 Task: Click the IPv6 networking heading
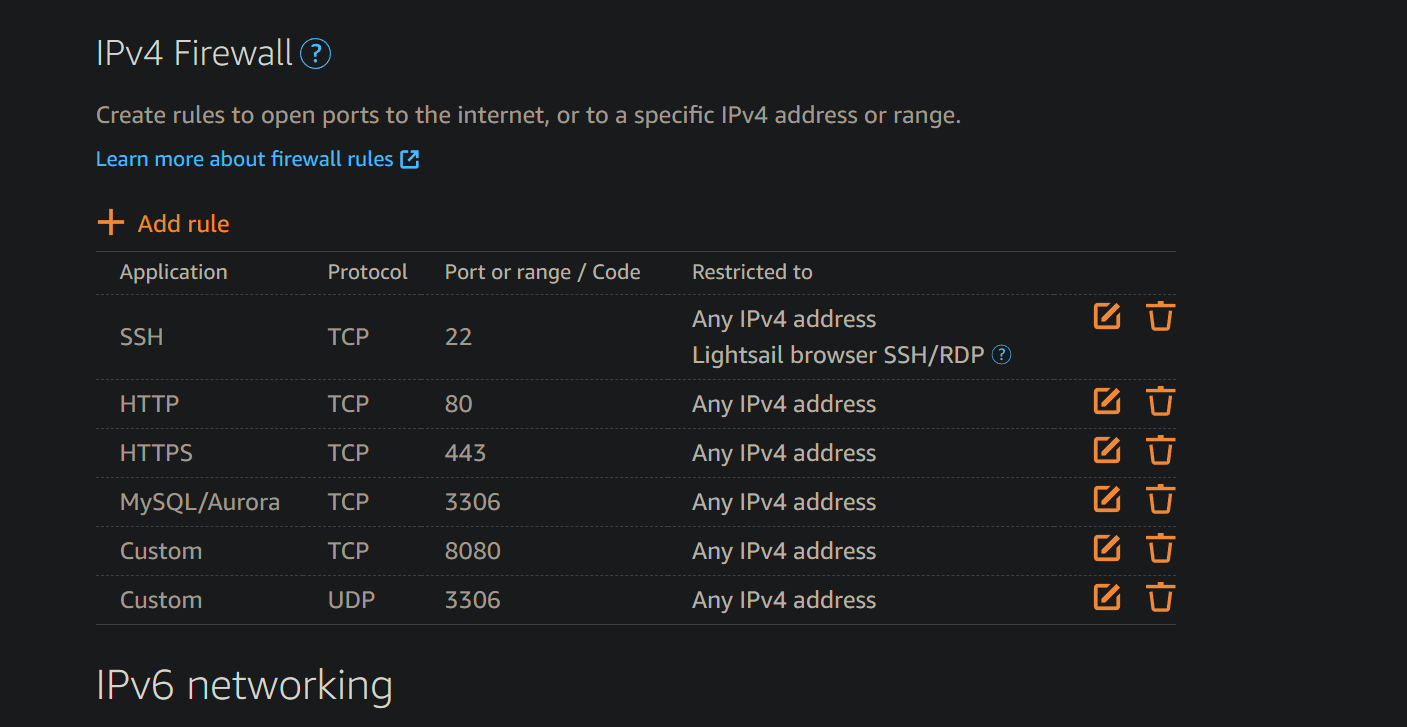click(x=244, y=685)
